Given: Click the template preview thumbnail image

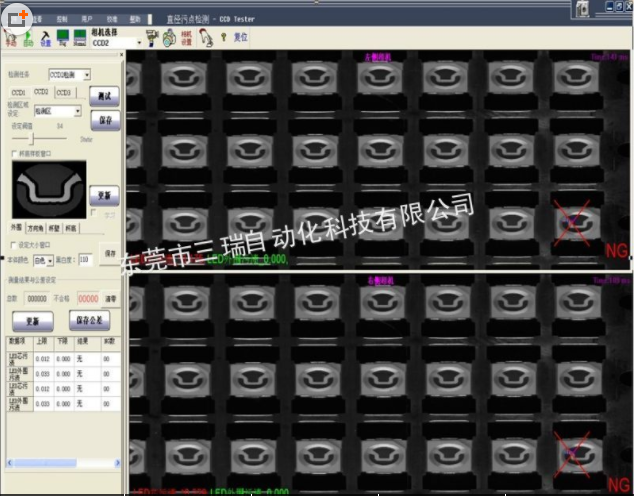Looking at the screenshot, I should 49,189.
